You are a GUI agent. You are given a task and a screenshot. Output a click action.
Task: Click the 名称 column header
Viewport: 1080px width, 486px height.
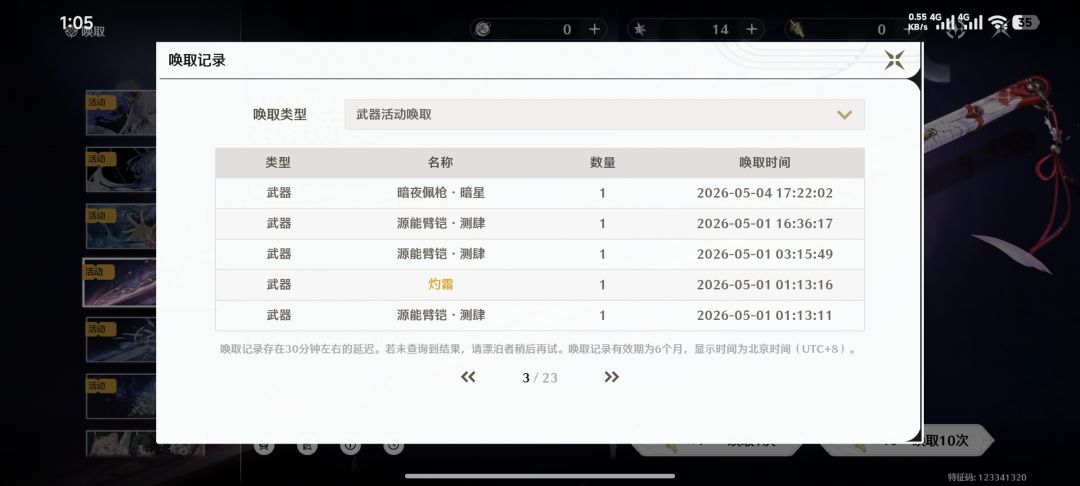pos(440,162)
